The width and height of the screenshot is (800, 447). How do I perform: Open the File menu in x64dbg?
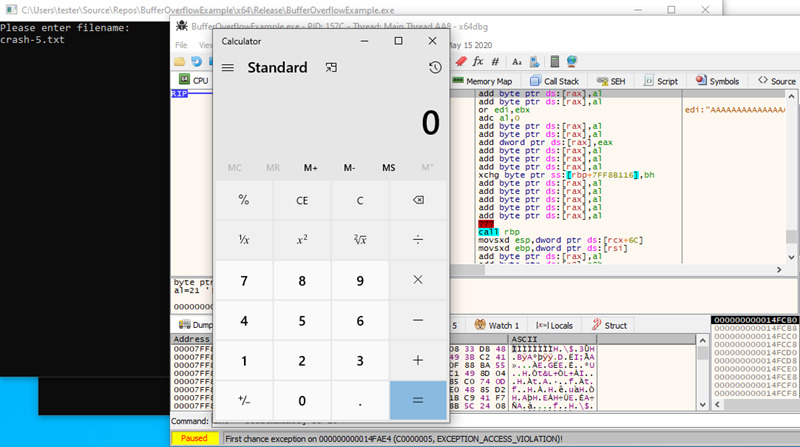[181, 45]
